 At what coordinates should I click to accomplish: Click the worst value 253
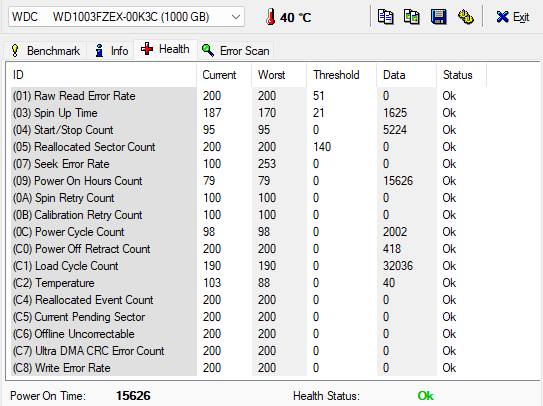267,164
